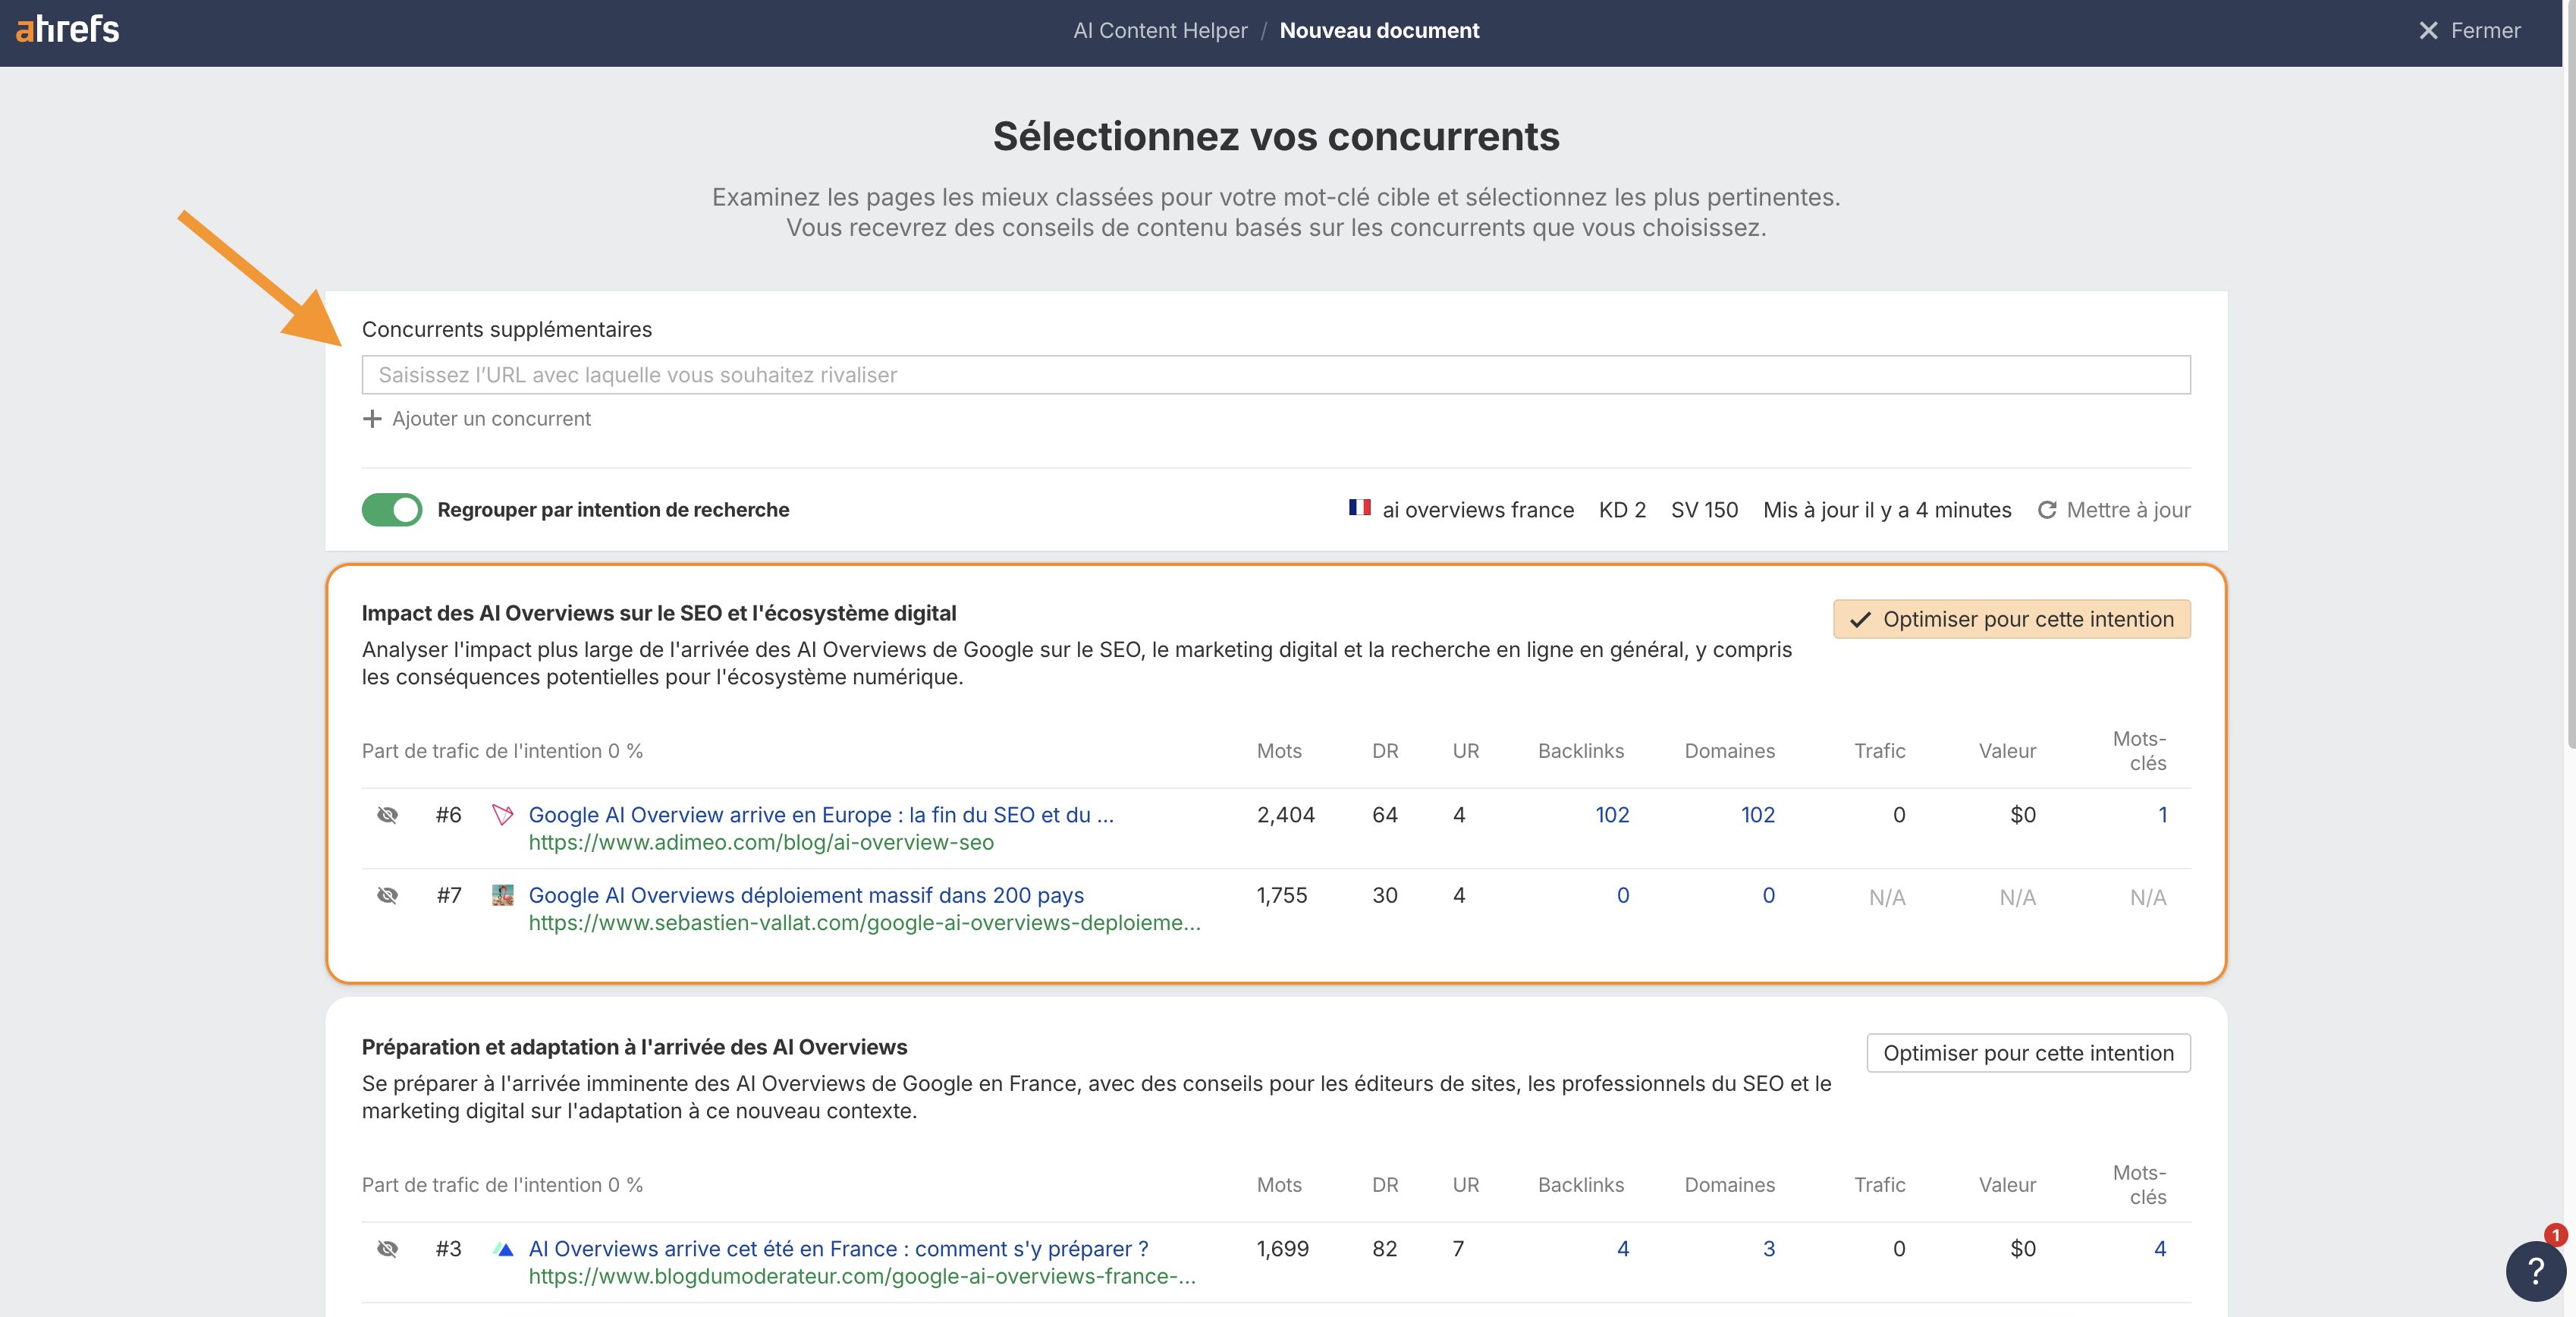Image resolution: width=2576 pixels, height=1317 pixels.
Task: Click Mis à jour il y a 4 minutes
Action: pos(1887,510)
